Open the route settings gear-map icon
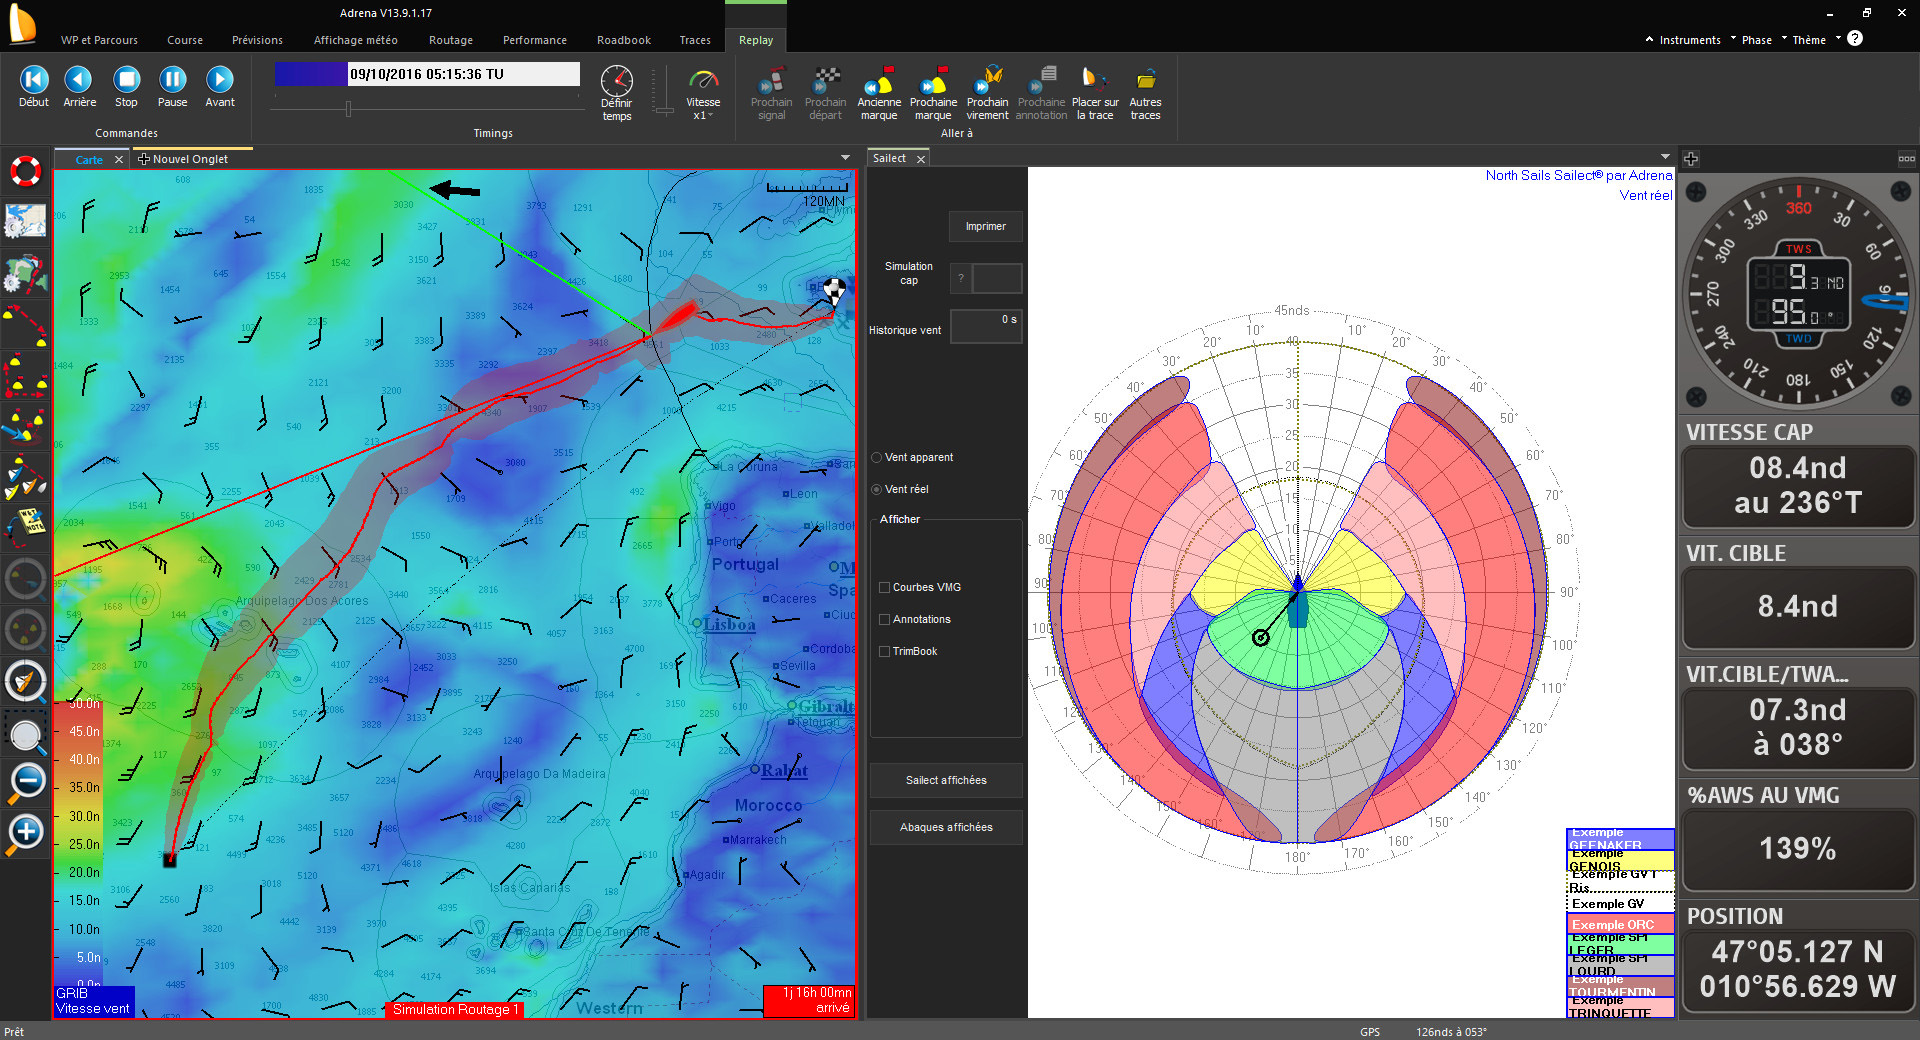1920x1040 pixels. pos(26,273)
